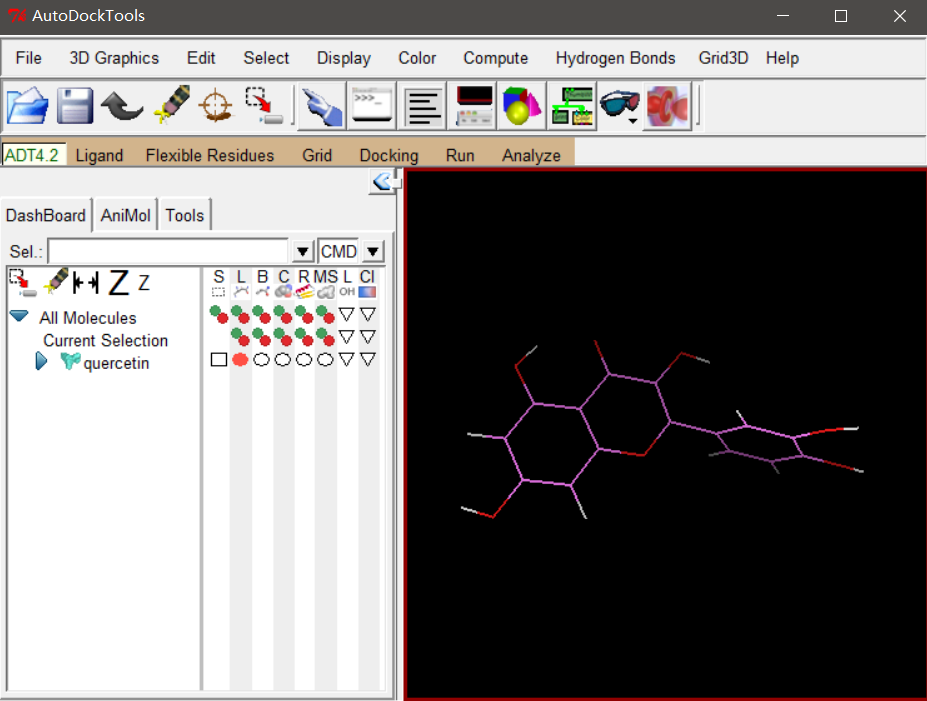Click the red molecular surface icon

point(668,106)
